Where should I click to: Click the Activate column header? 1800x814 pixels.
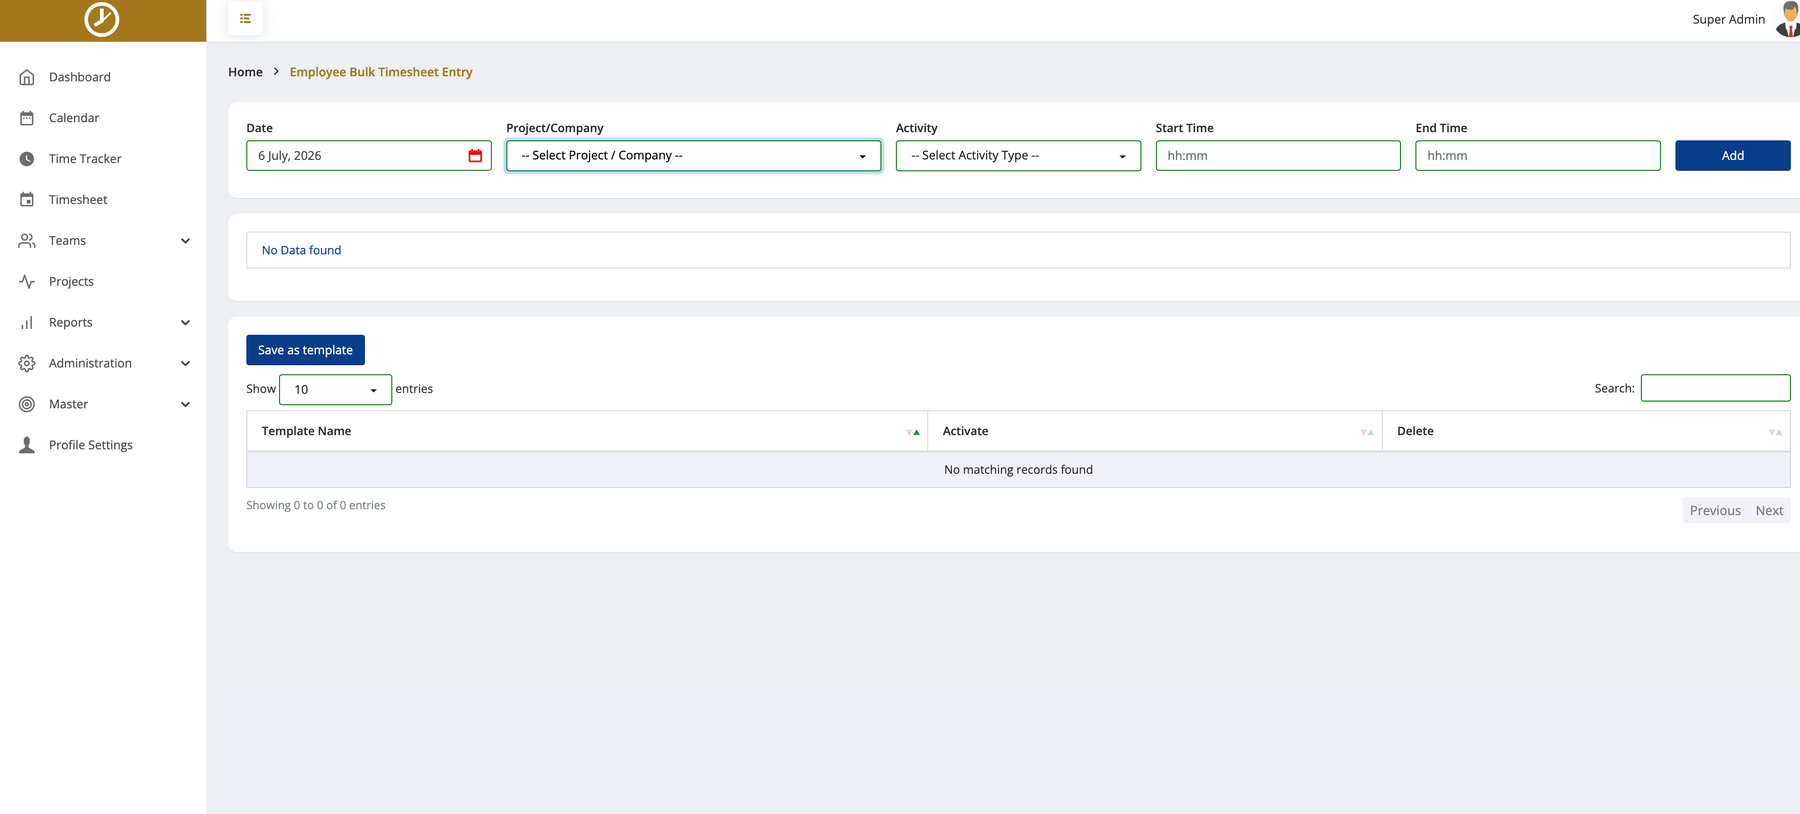coord(1155,432)
